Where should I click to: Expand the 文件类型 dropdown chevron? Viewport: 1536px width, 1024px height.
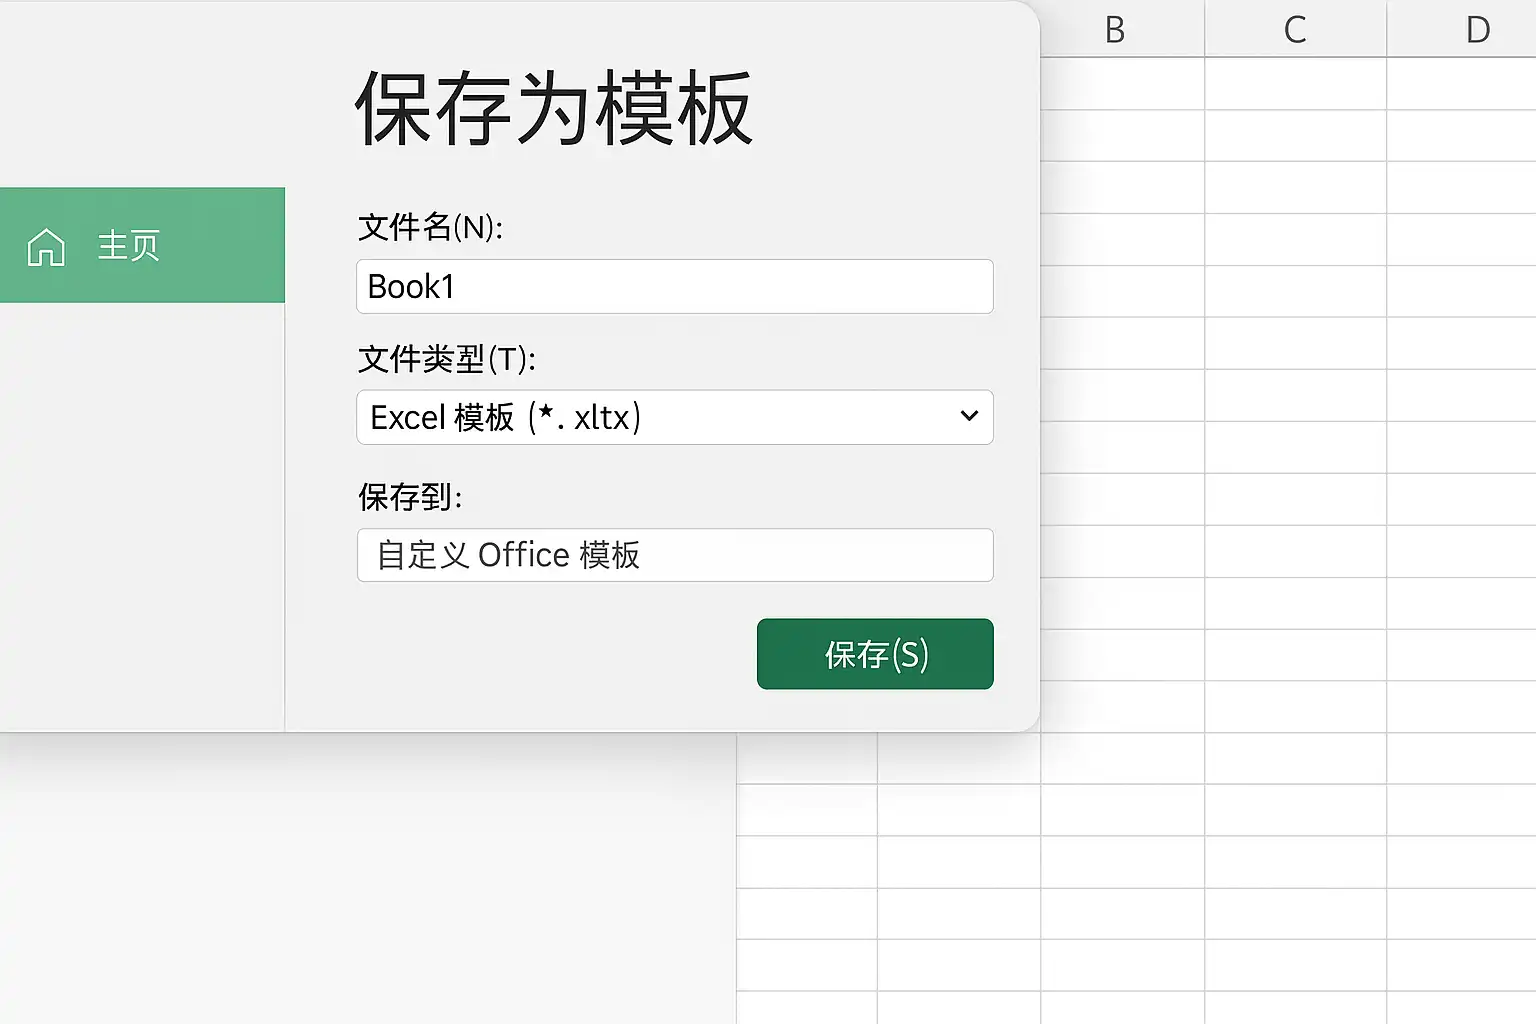pyautogui.click(x=968, y=416)
